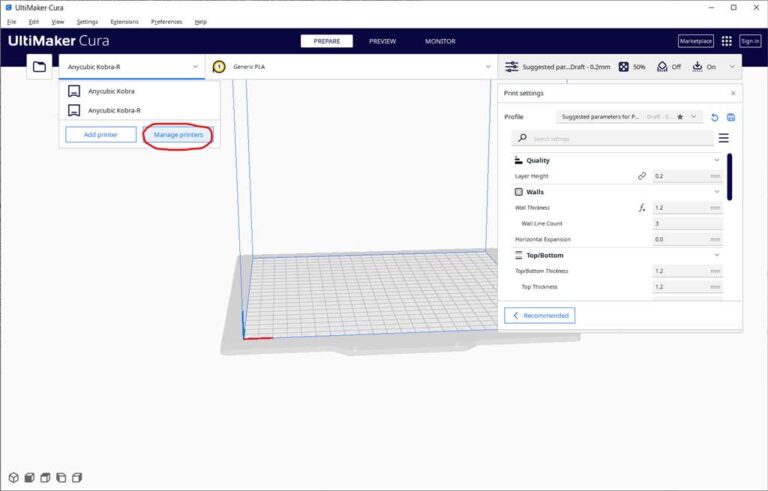
Task: Save the profile with the disk icon
Action: click(x=731, y=117)
